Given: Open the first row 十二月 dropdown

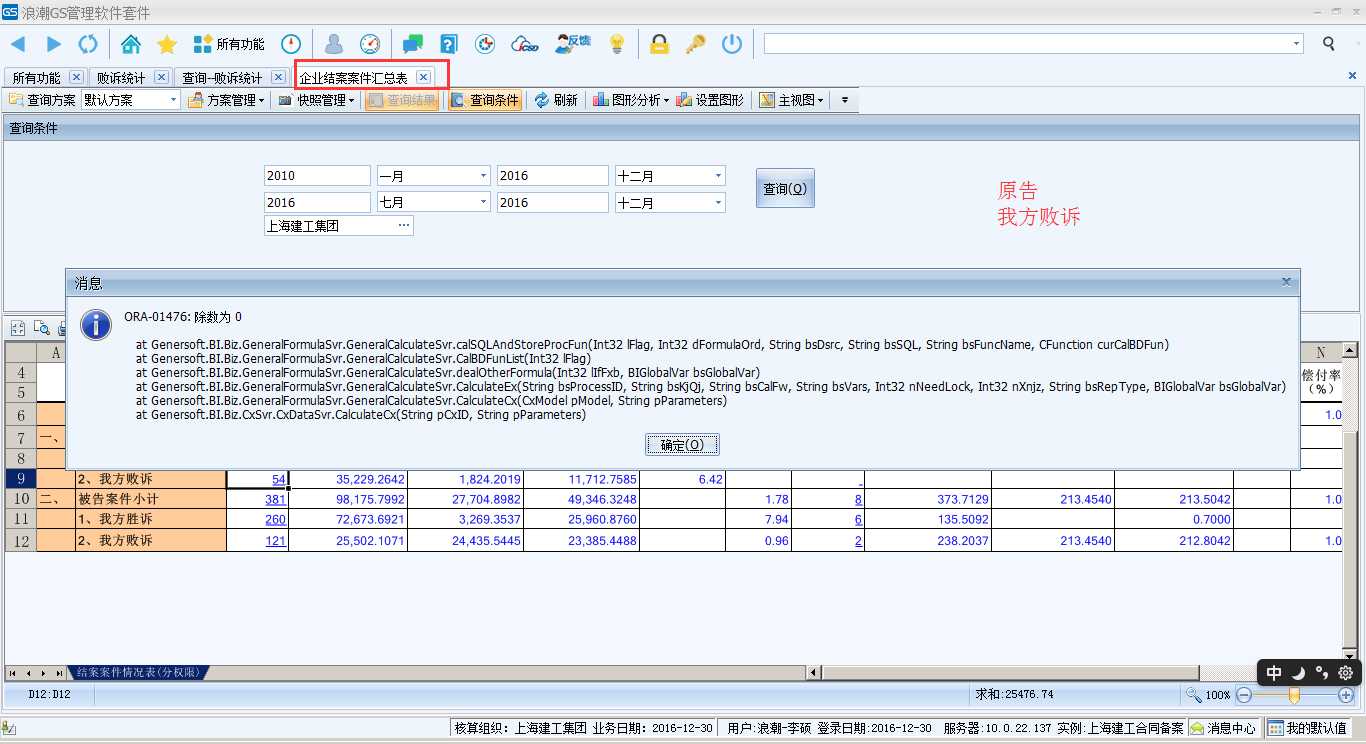Looking at the screenshot, I should 718,175.
